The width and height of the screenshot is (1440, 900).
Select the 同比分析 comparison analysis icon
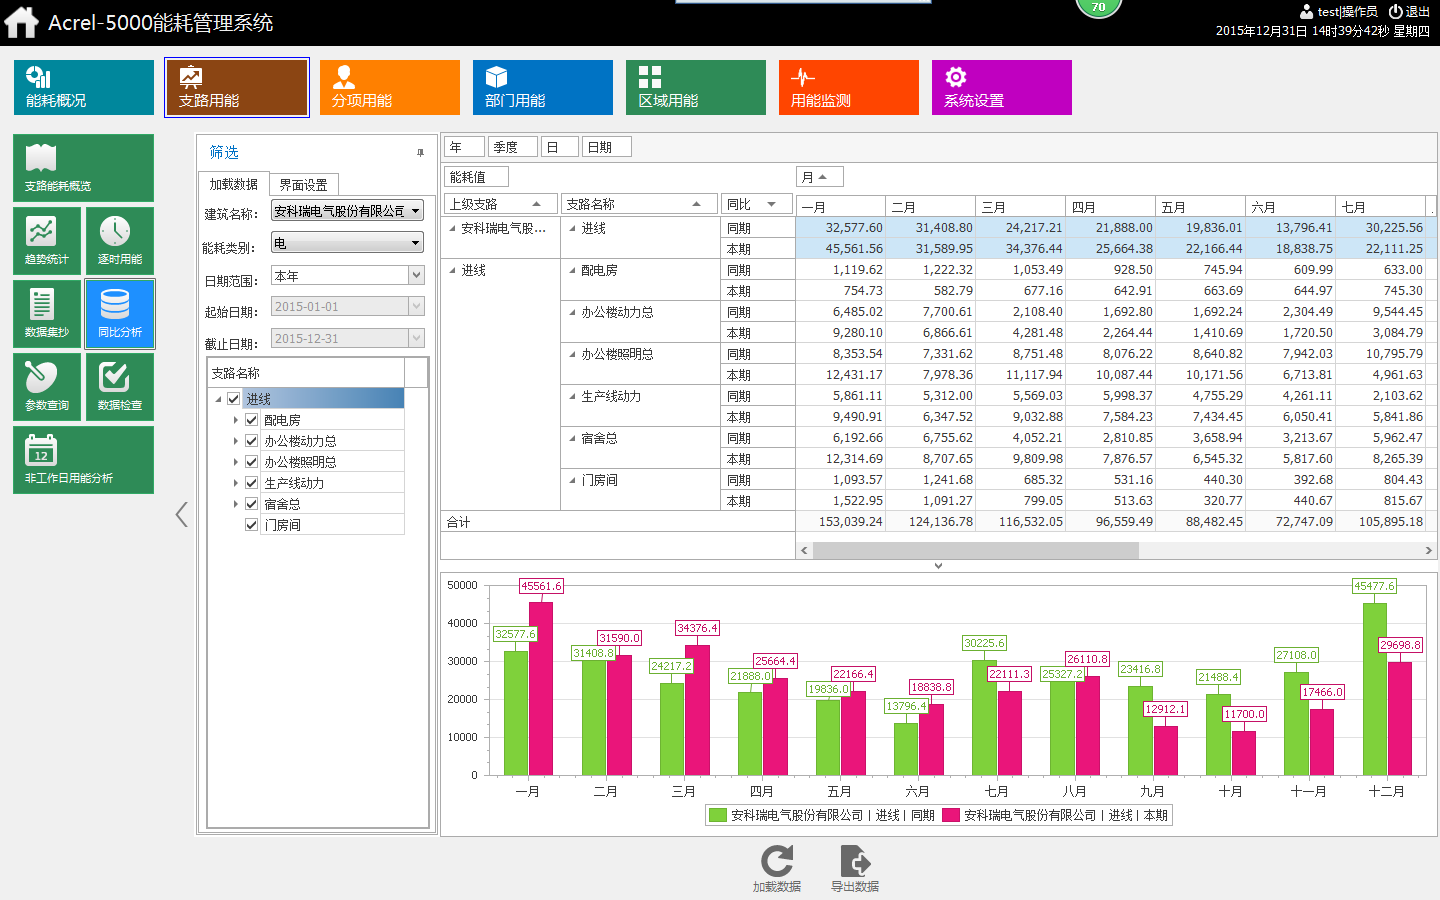coord(119,313)
